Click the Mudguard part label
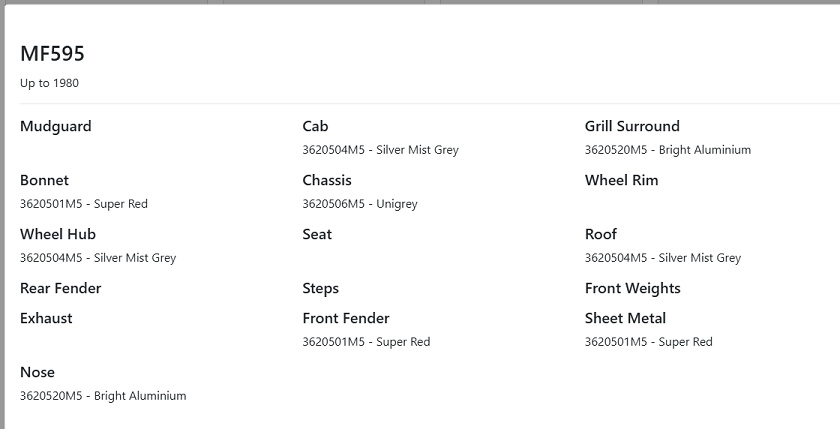Viewport: 840px width, 429px height. click(55, 126)
